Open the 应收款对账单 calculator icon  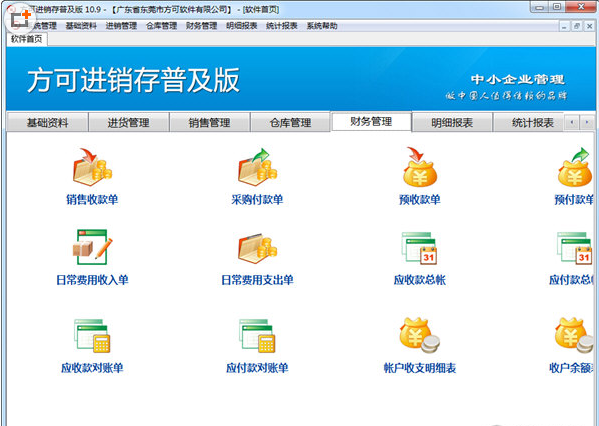point(92,335)
